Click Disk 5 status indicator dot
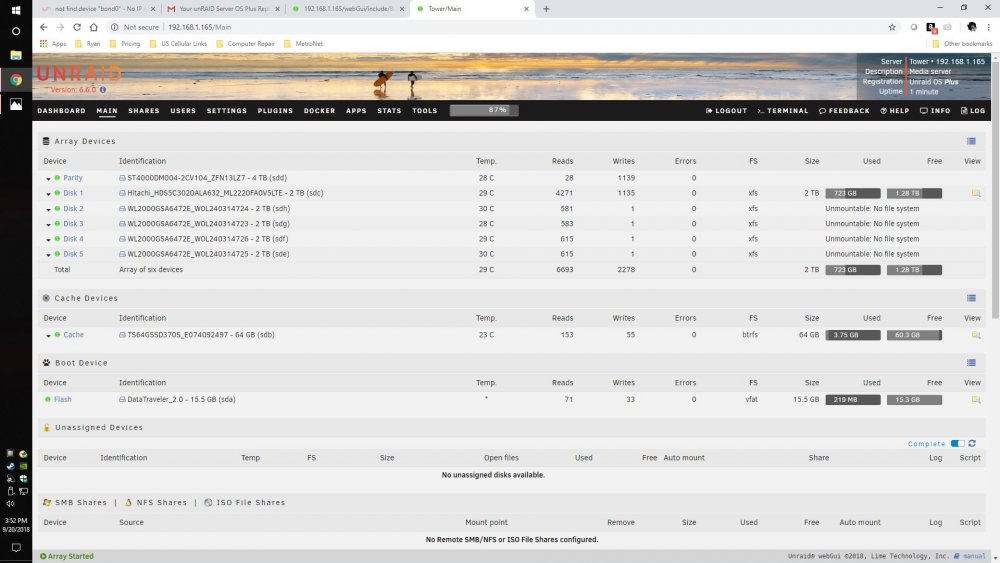Viewport: 1000px width, 563px height. pos(57,254)
